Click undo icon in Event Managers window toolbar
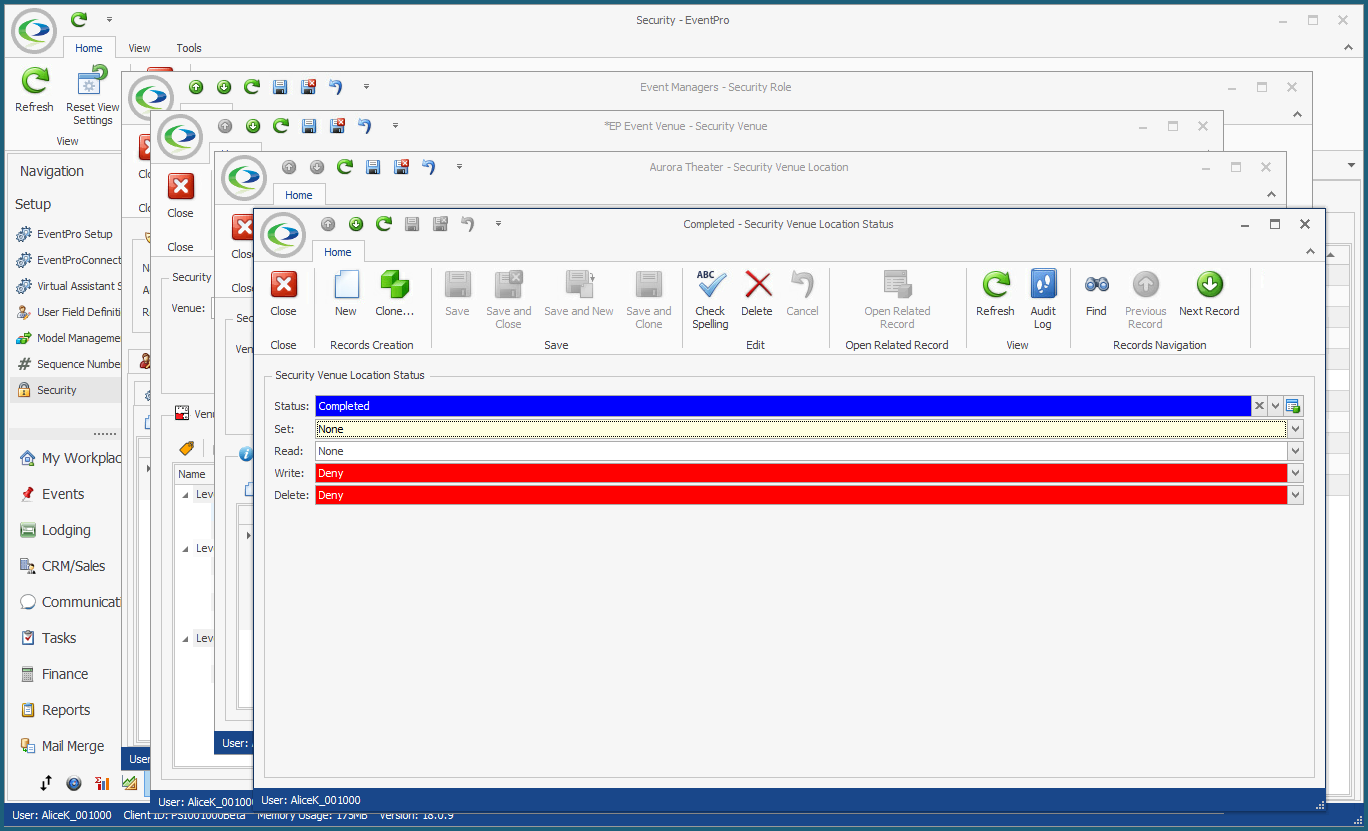 tap(336, 87)
